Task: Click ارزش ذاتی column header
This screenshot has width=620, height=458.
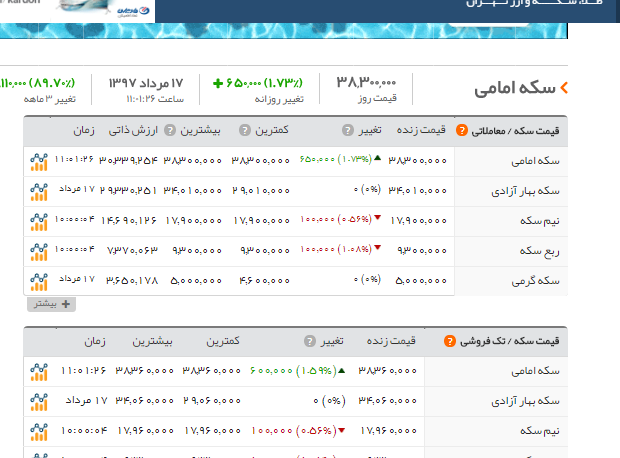Action: (x=133, y=130)
